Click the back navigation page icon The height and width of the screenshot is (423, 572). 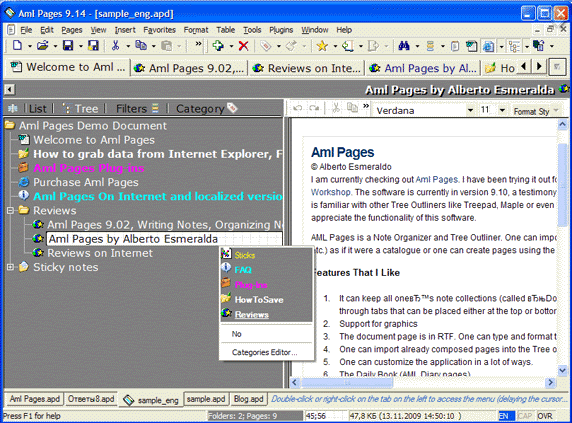348,46
